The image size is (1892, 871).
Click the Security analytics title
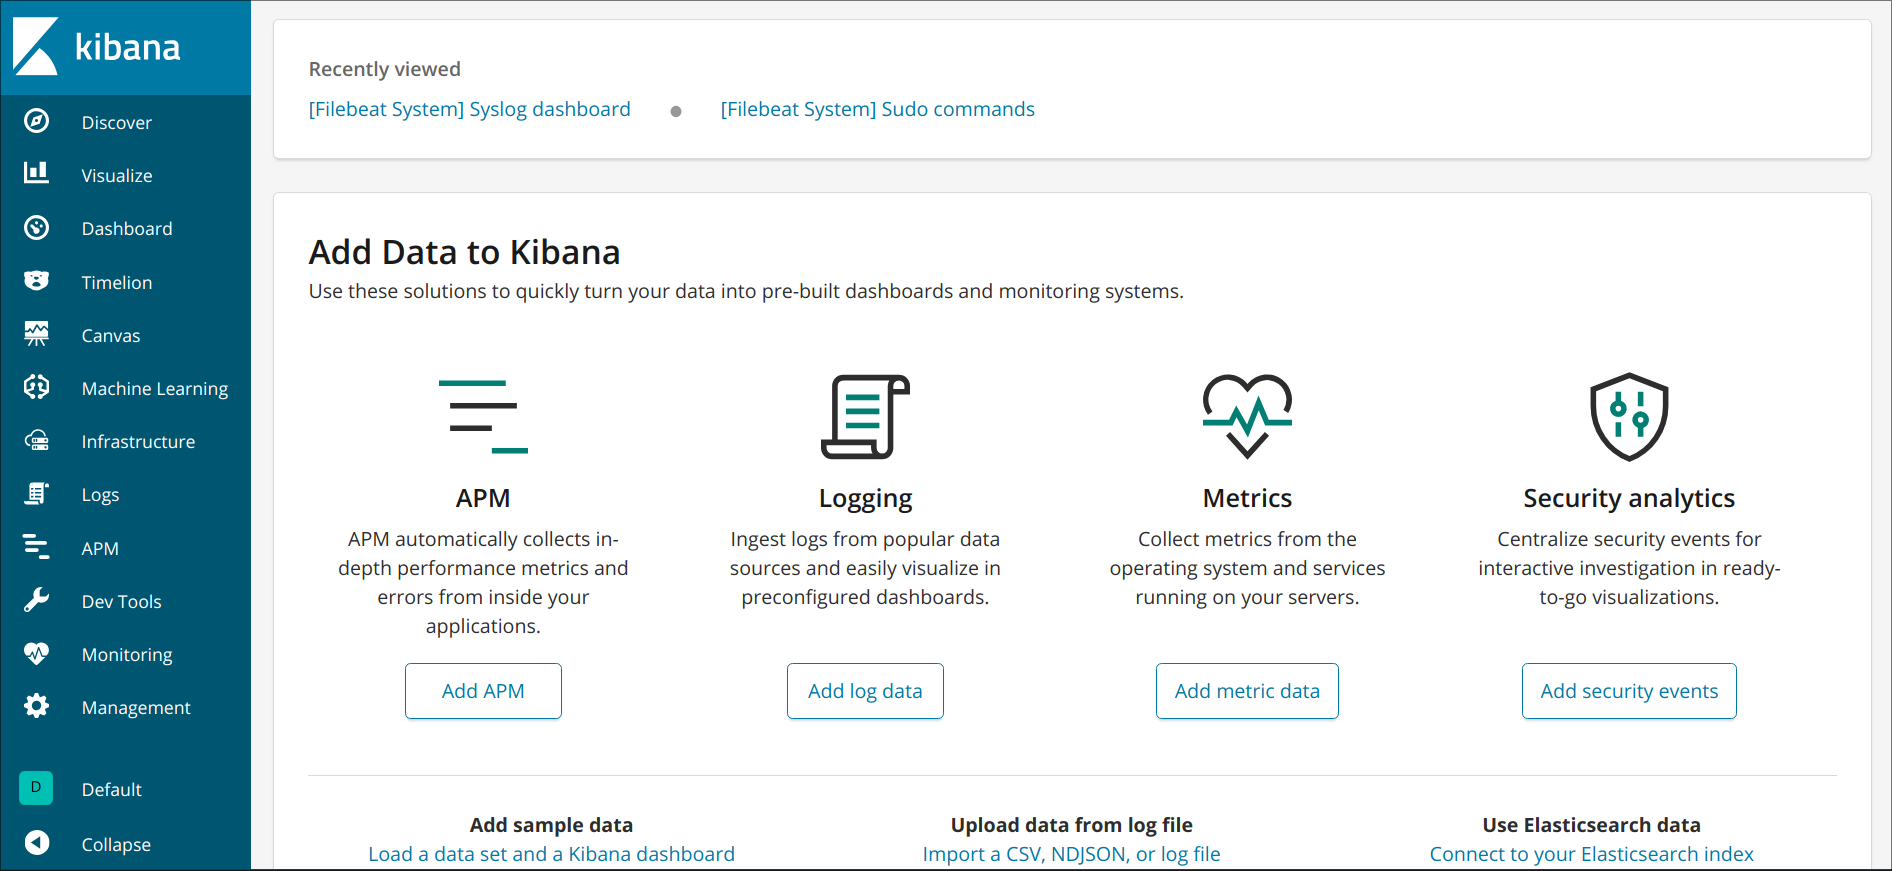point(1629,498)
